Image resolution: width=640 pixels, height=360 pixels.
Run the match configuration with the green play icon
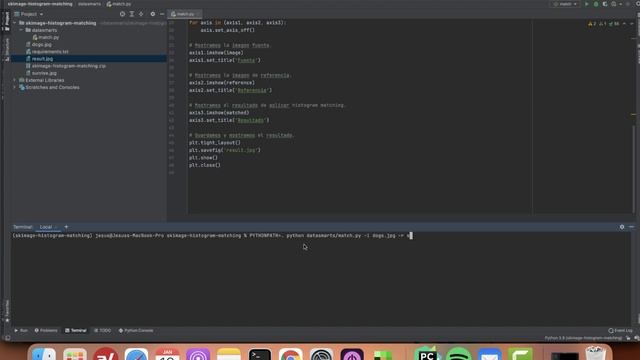[587, 4]
